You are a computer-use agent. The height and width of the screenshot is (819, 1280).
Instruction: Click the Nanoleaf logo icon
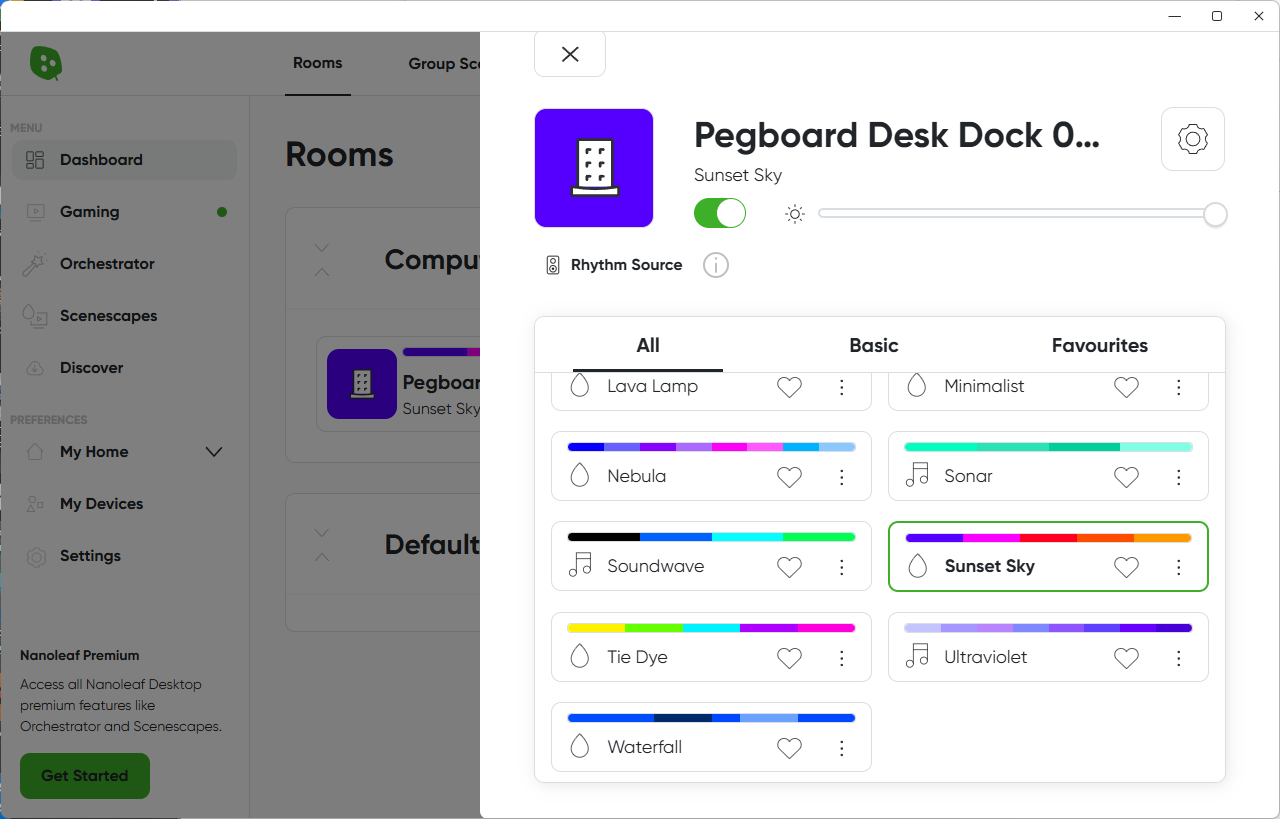(45, 63)
